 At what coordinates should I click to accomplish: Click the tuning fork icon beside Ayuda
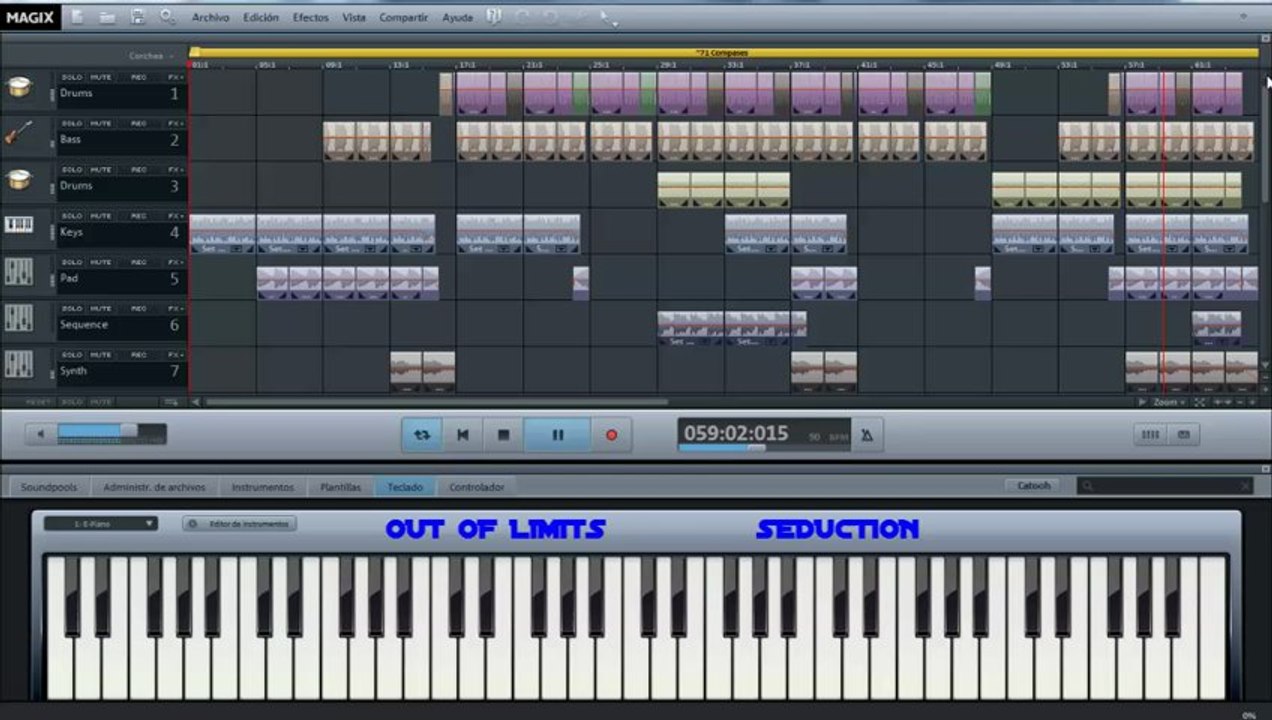pyautogui.click(x=493, y=17)
